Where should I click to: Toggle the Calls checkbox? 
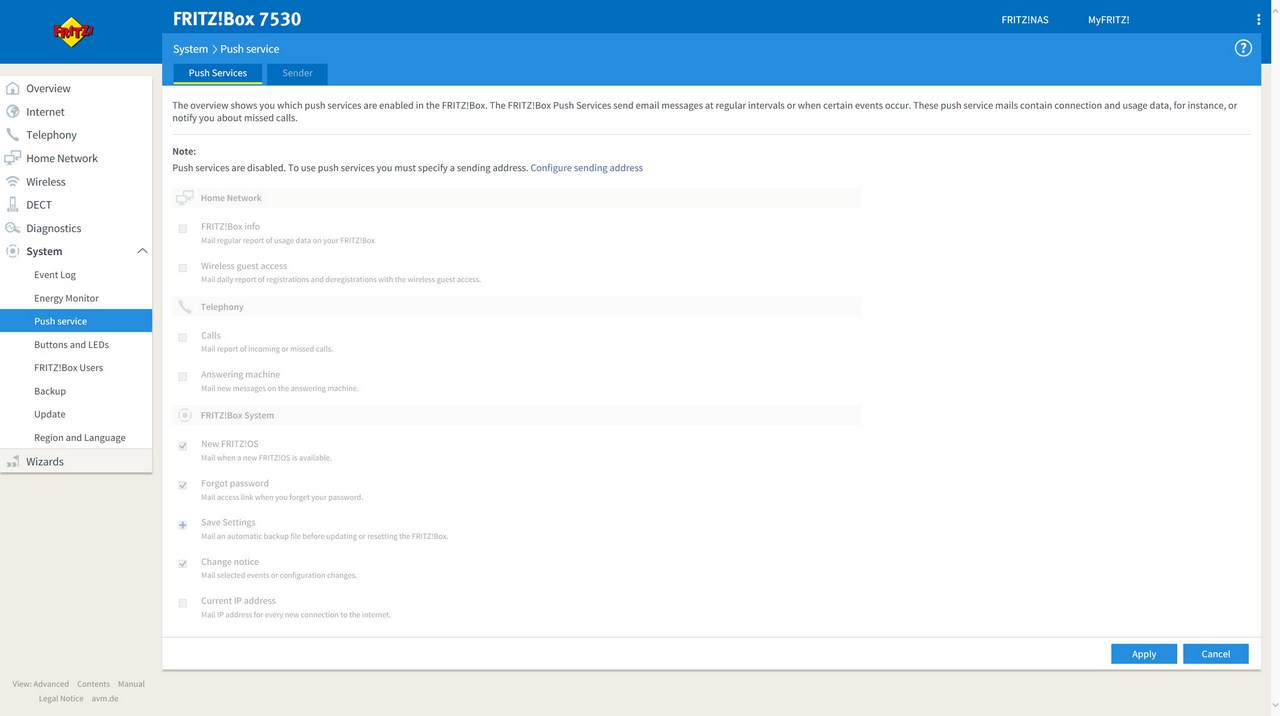(x=183, y=338)
